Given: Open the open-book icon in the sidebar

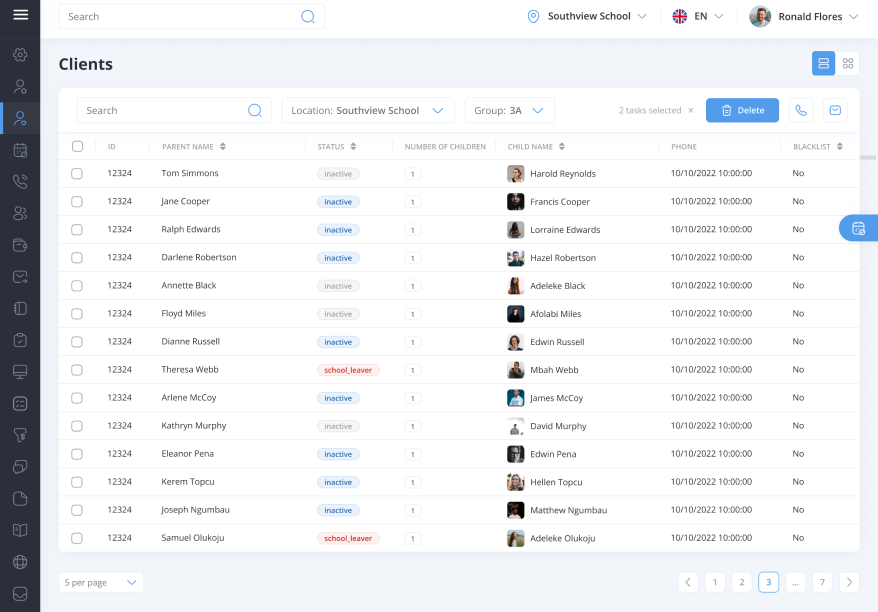Looking at the screenshot, I should tap(20, 530).
